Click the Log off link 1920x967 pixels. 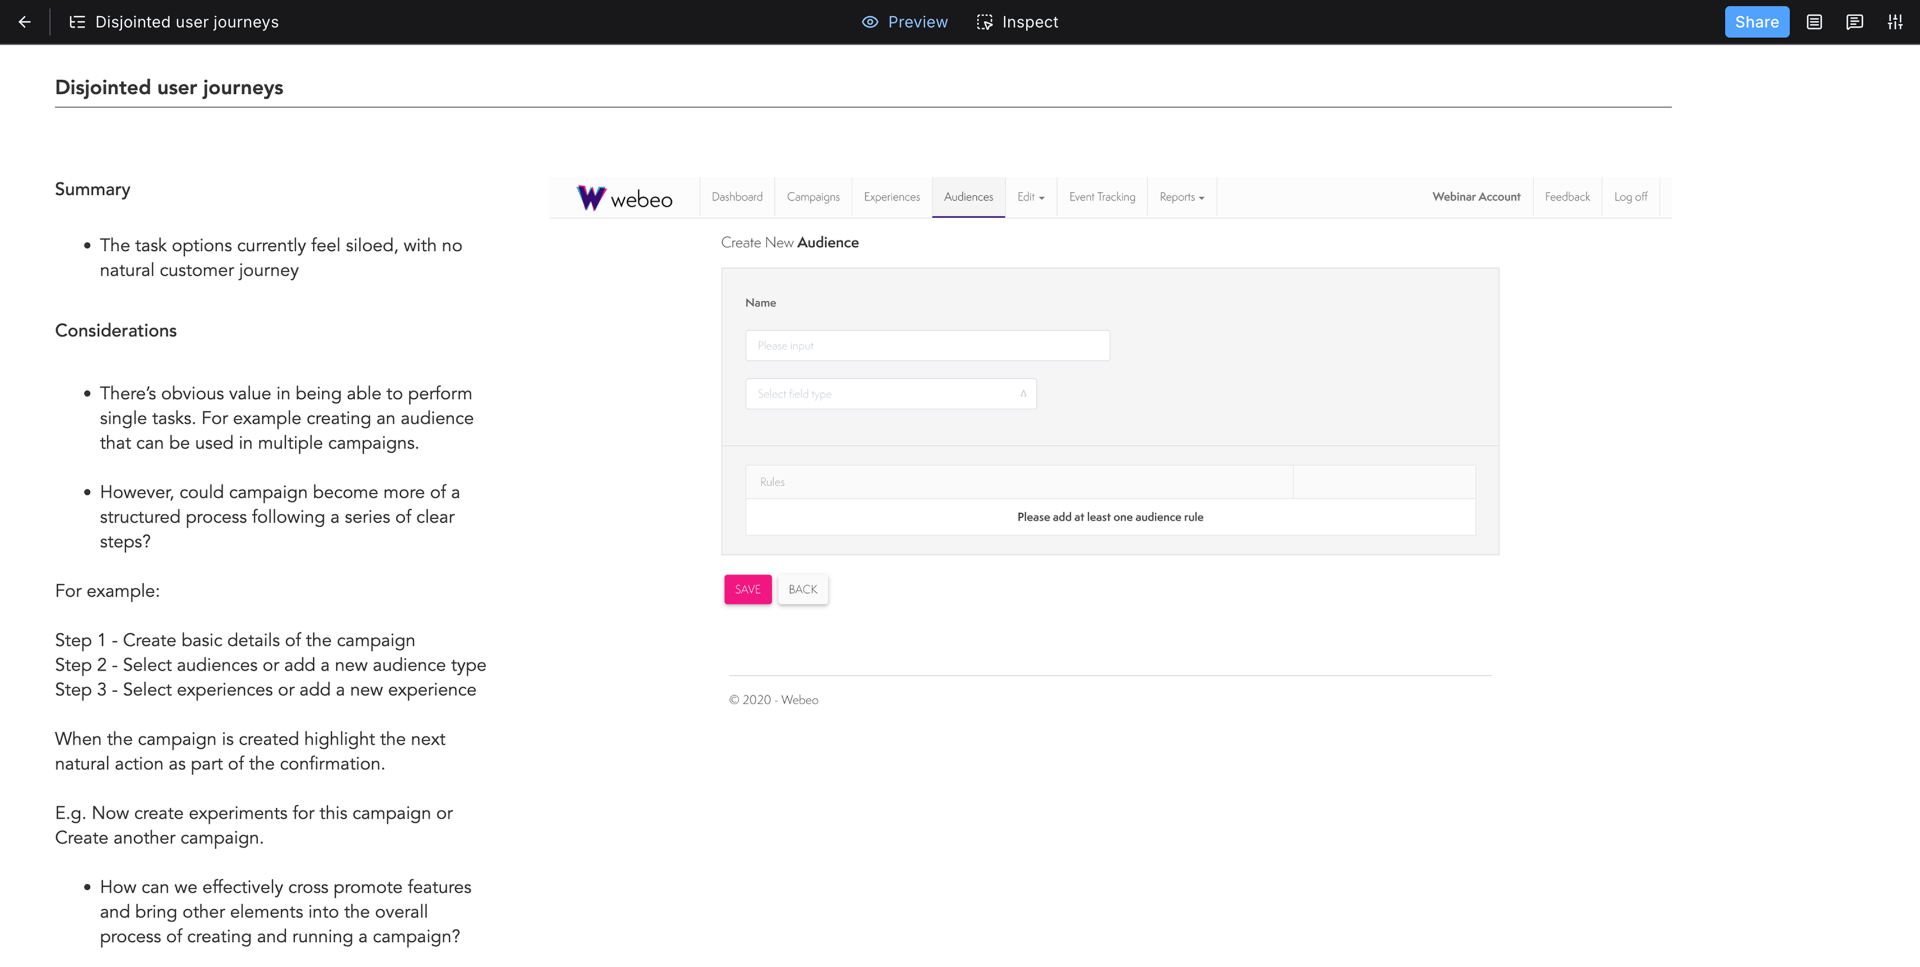pos(1631,197)
